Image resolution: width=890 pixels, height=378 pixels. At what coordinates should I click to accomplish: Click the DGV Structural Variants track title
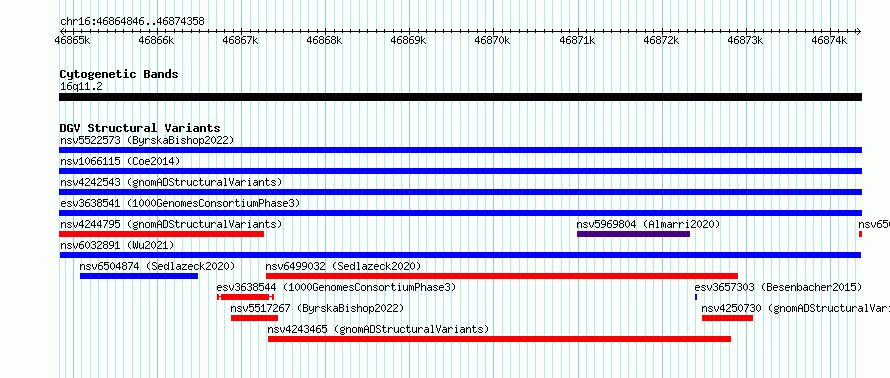click(140, 128)
